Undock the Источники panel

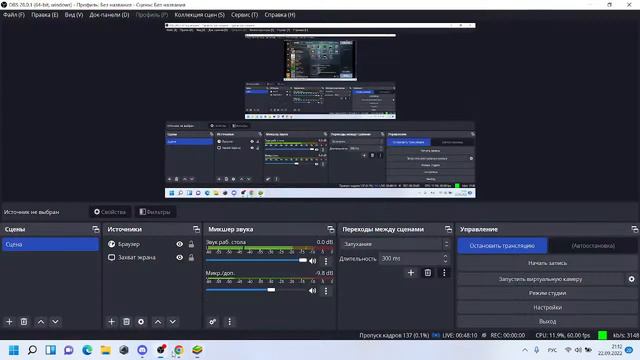196,229
